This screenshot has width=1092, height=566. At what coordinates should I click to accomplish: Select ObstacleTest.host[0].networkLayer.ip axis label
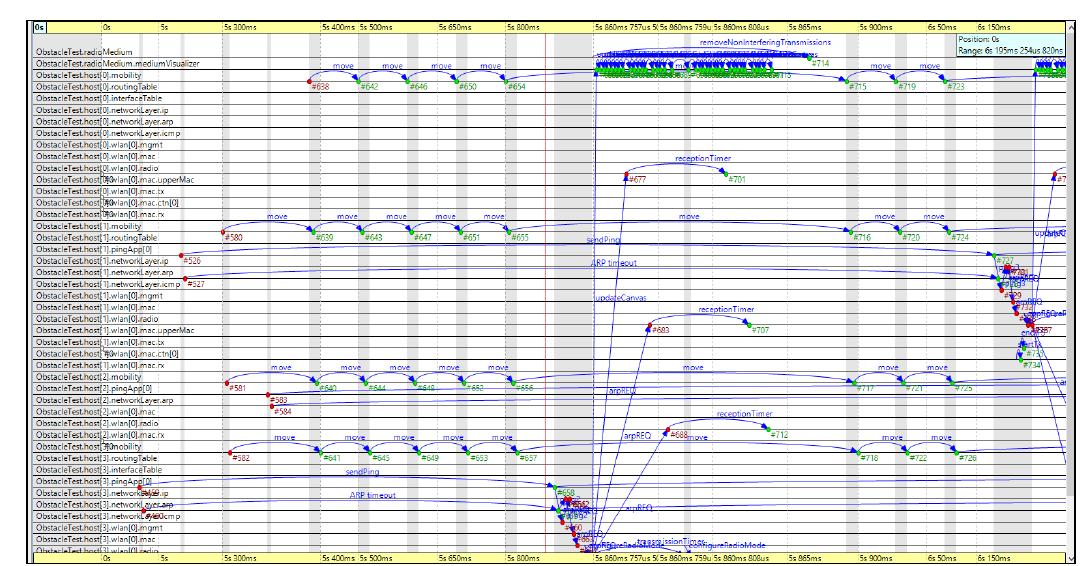click(102, 110)
